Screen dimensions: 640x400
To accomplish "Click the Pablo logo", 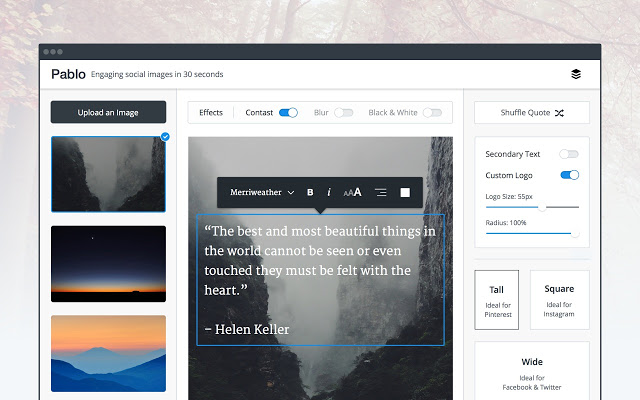I will tap(68, 74).
